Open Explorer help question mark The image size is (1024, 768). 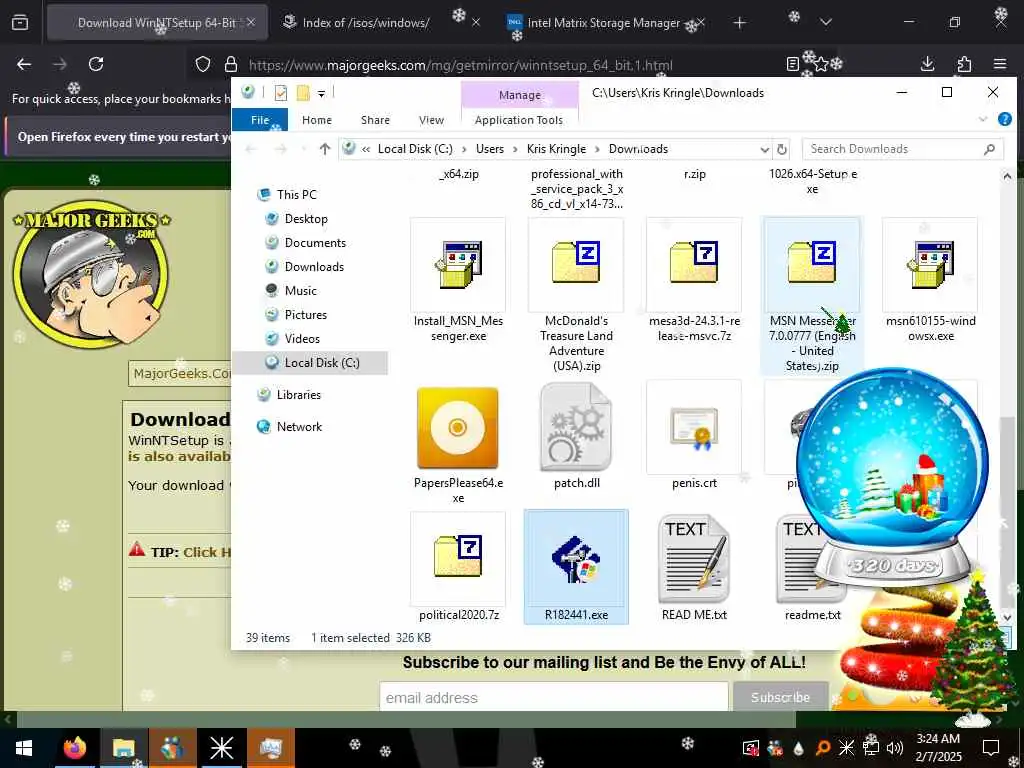point(1005,119)
